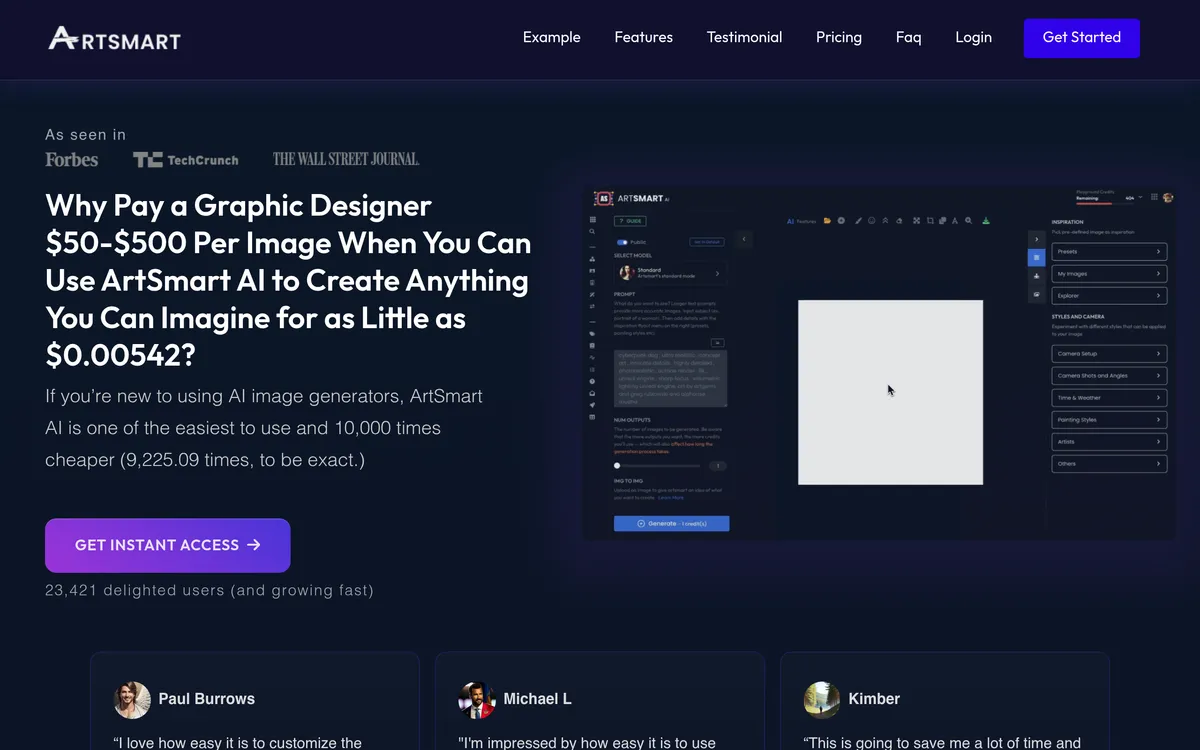
Task: Go to the Features nav link
Action: point(643,37)
